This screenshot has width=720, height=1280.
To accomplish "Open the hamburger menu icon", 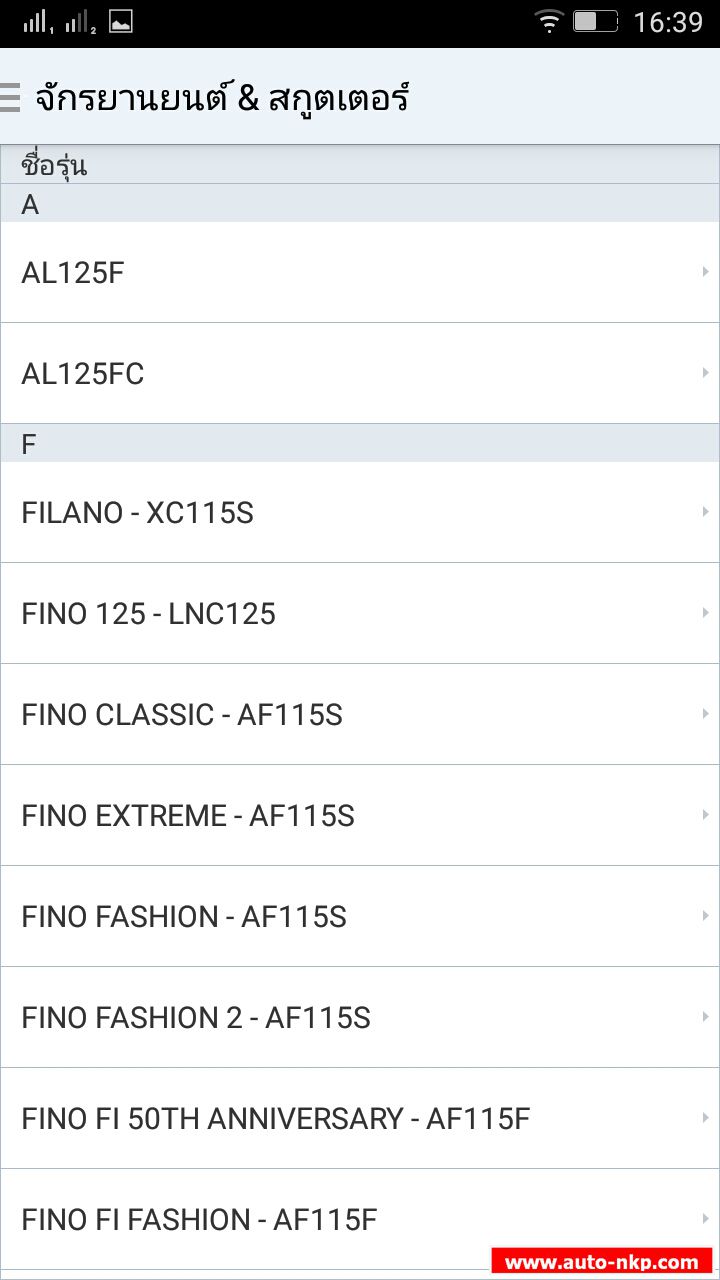I will coord(10,98).
